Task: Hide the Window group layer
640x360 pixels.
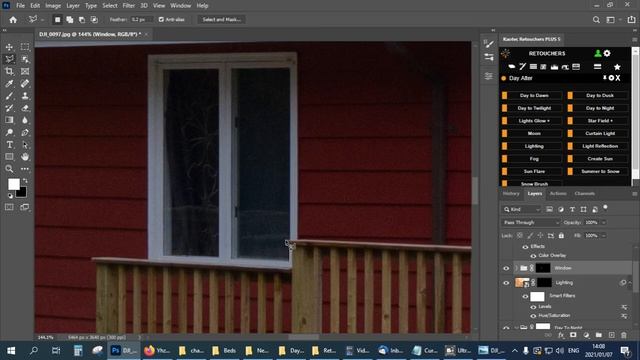Action: click(x=506, y=269)
